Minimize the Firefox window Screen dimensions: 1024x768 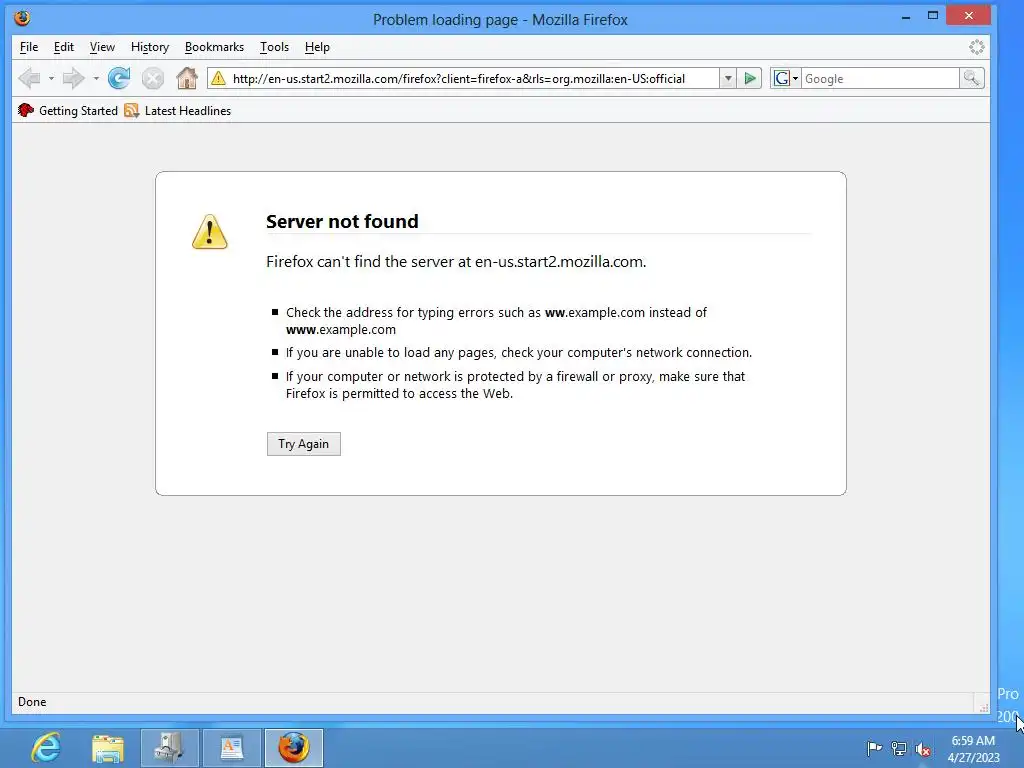906,17
